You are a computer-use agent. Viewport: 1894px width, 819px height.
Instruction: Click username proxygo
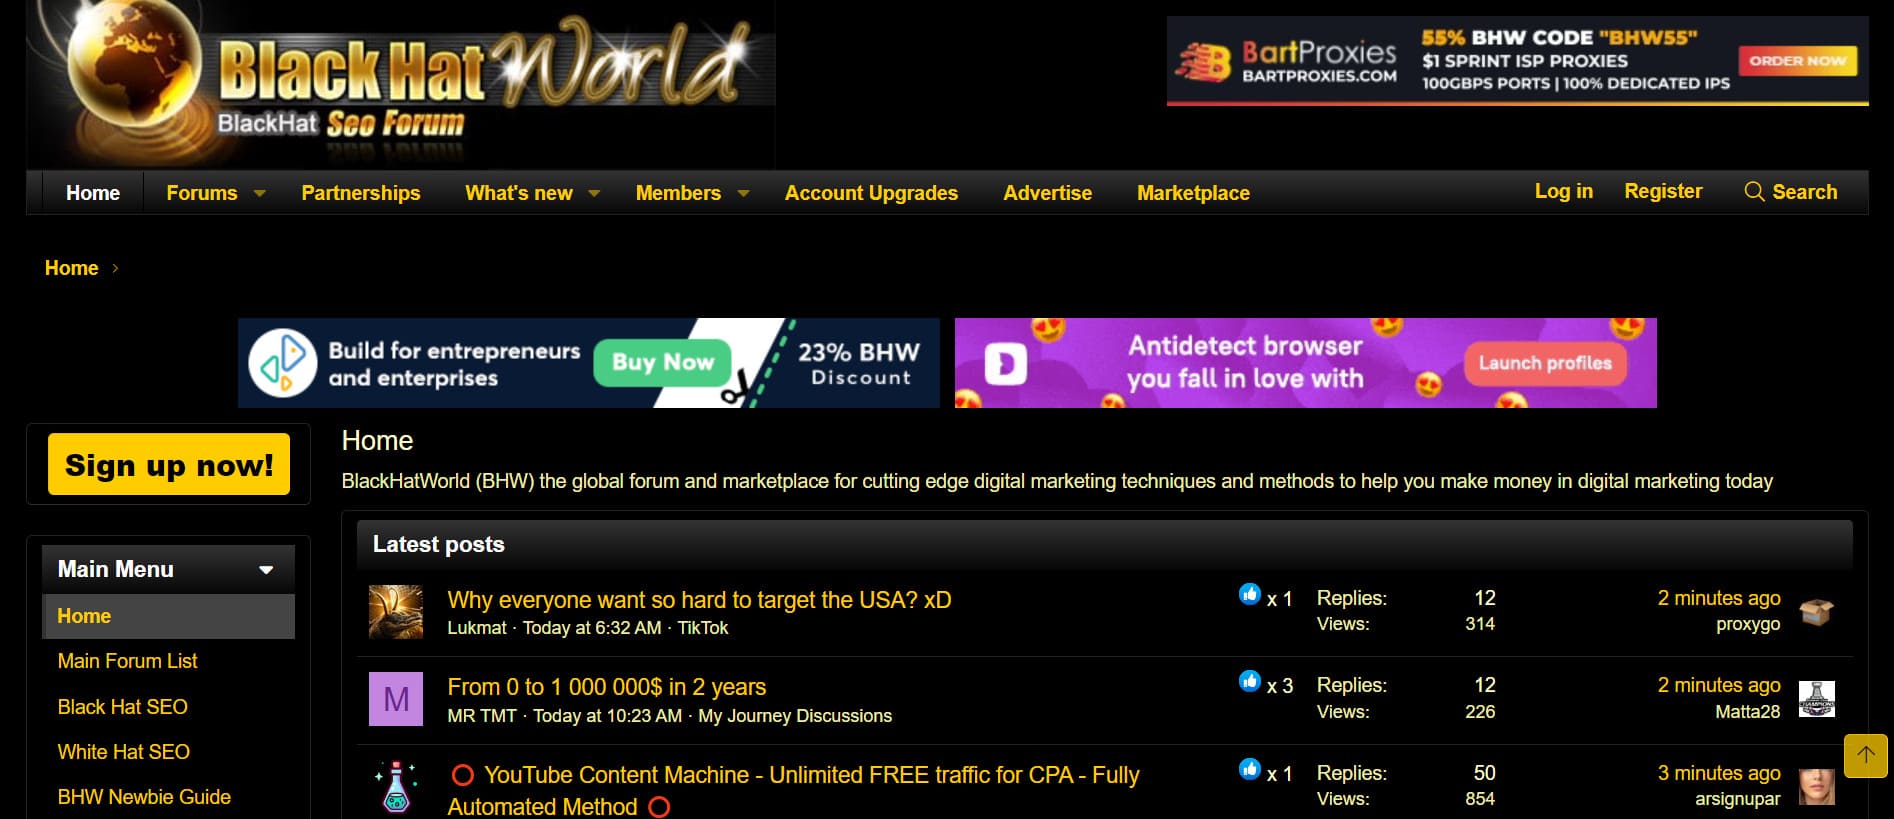[1748, 624]
